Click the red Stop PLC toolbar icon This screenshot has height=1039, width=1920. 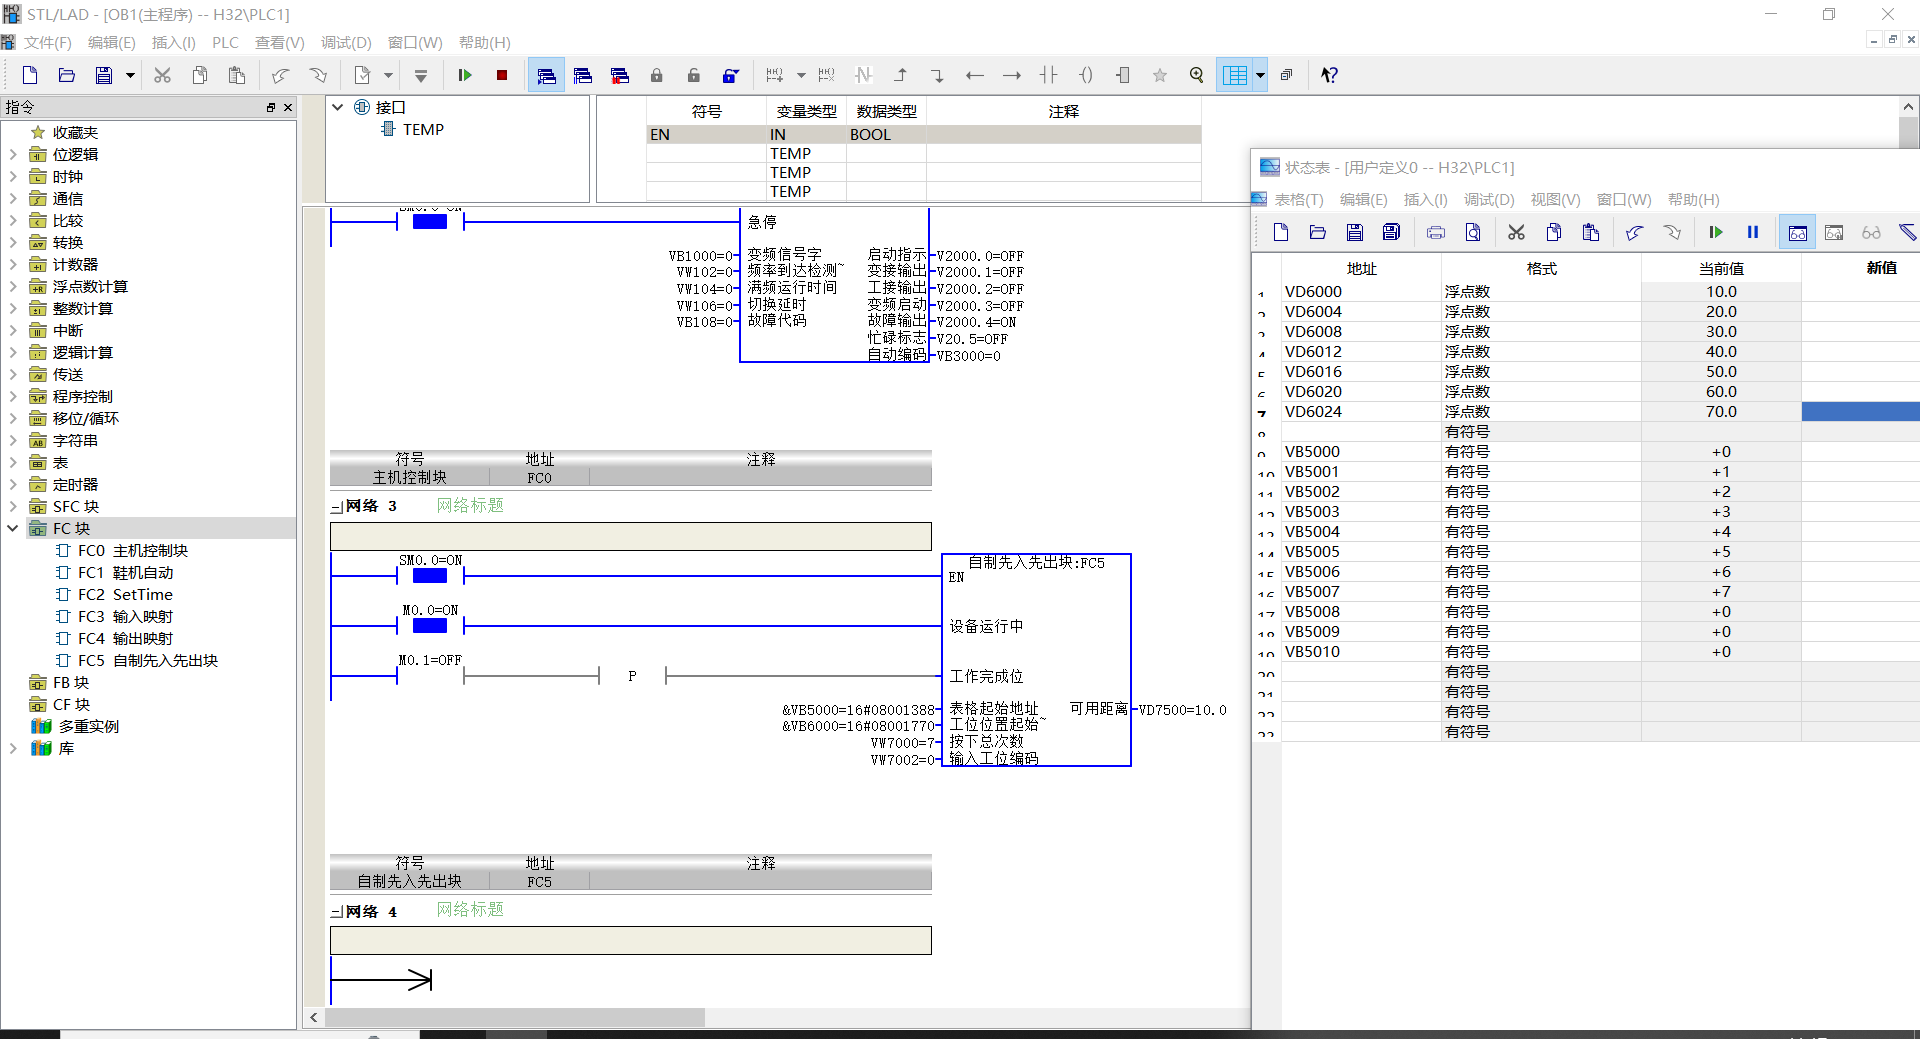(x=502, y=75)
